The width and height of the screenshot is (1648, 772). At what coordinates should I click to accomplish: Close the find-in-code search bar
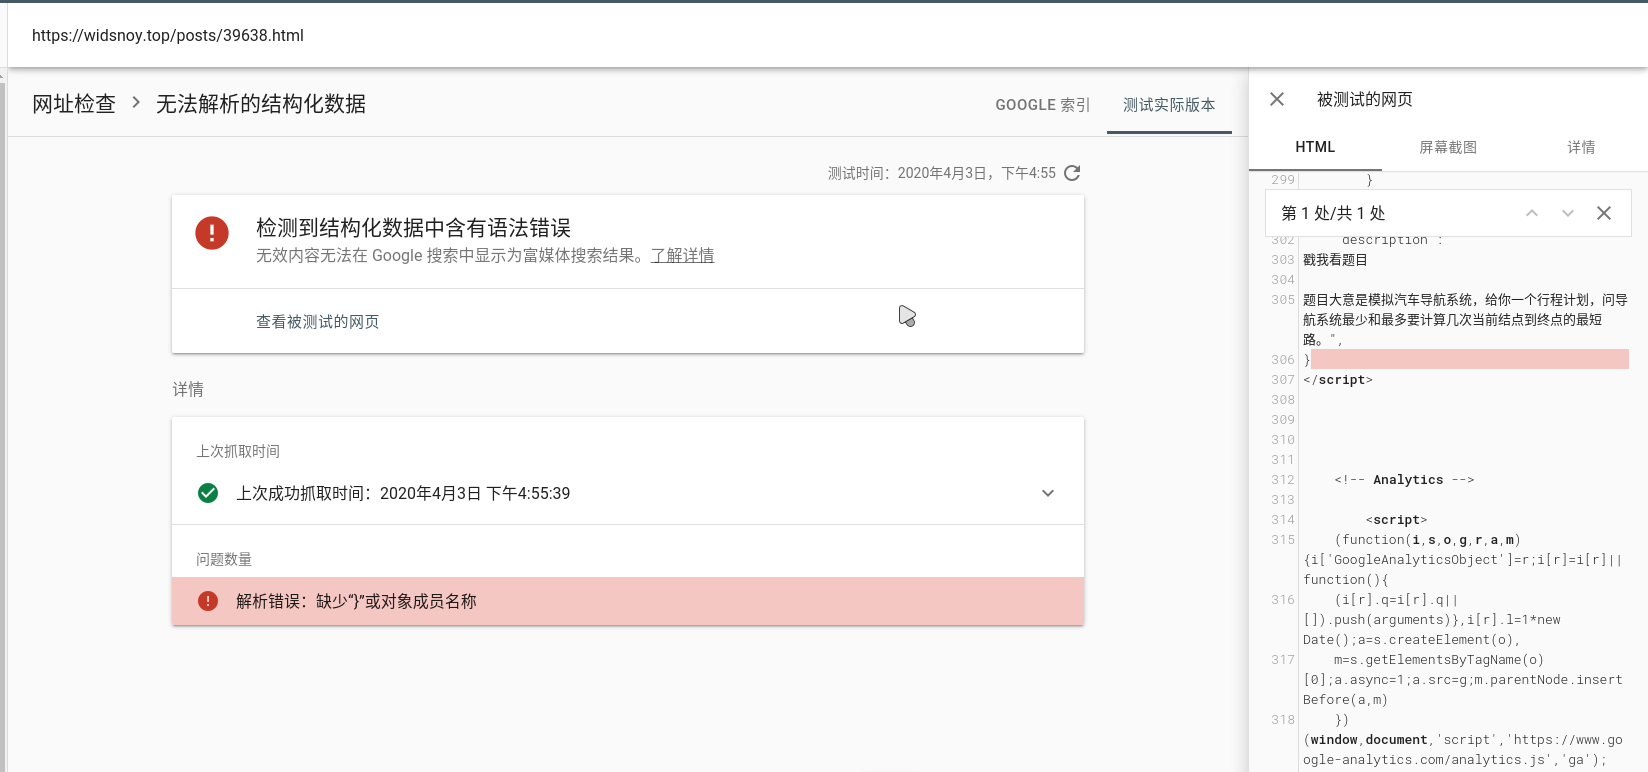click(1604, 213)
